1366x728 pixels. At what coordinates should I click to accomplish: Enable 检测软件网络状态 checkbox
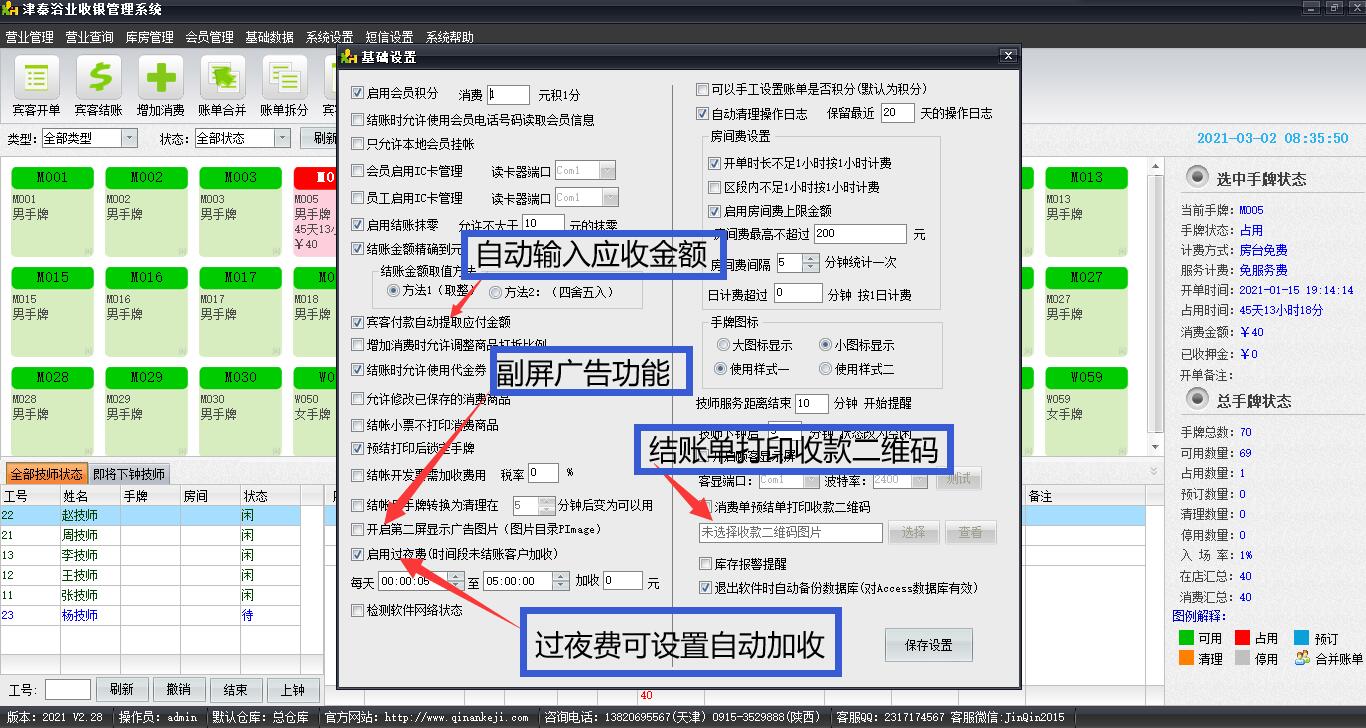click(x=358, y=610)
